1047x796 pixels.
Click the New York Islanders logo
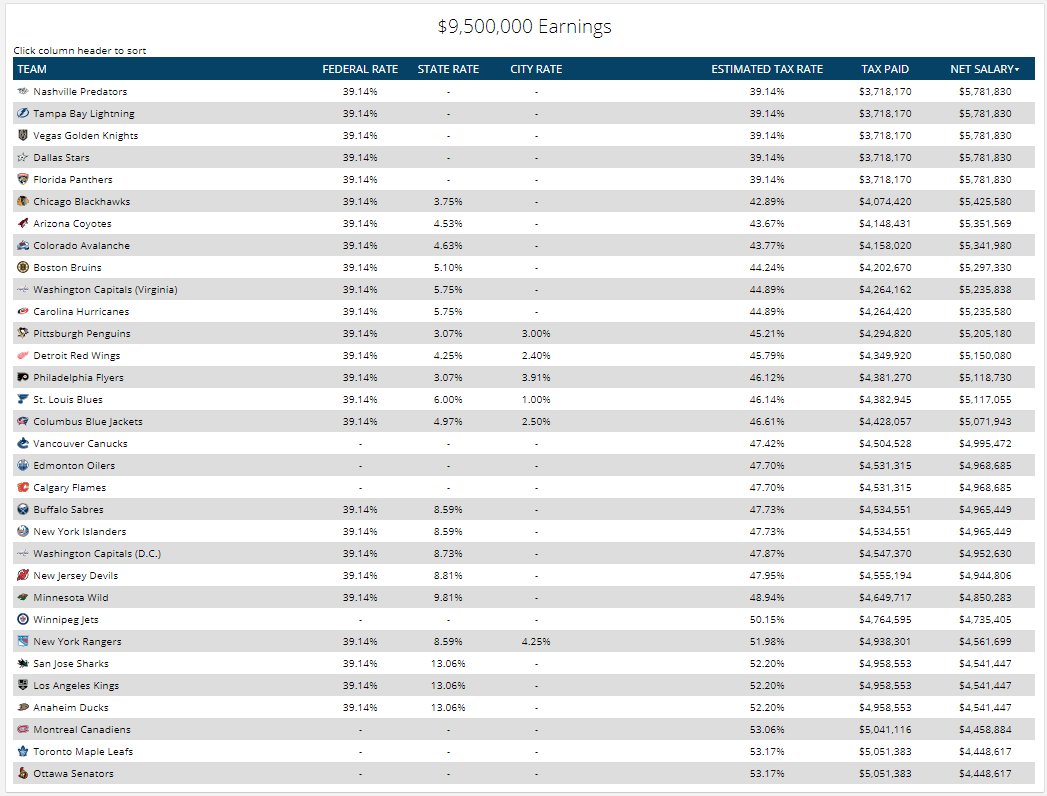[23, 531]
